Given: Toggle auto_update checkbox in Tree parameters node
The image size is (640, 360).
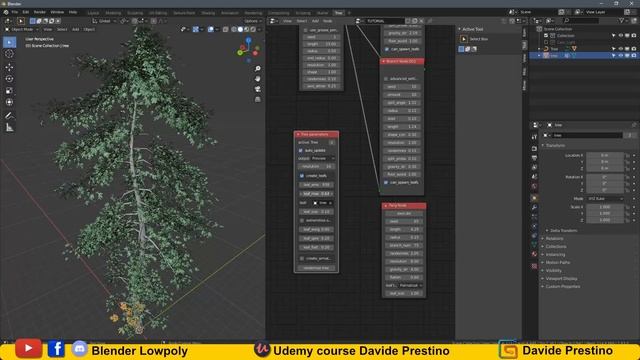Looking at the screenshot, I should pyautogui.click(x=301, y=150).
